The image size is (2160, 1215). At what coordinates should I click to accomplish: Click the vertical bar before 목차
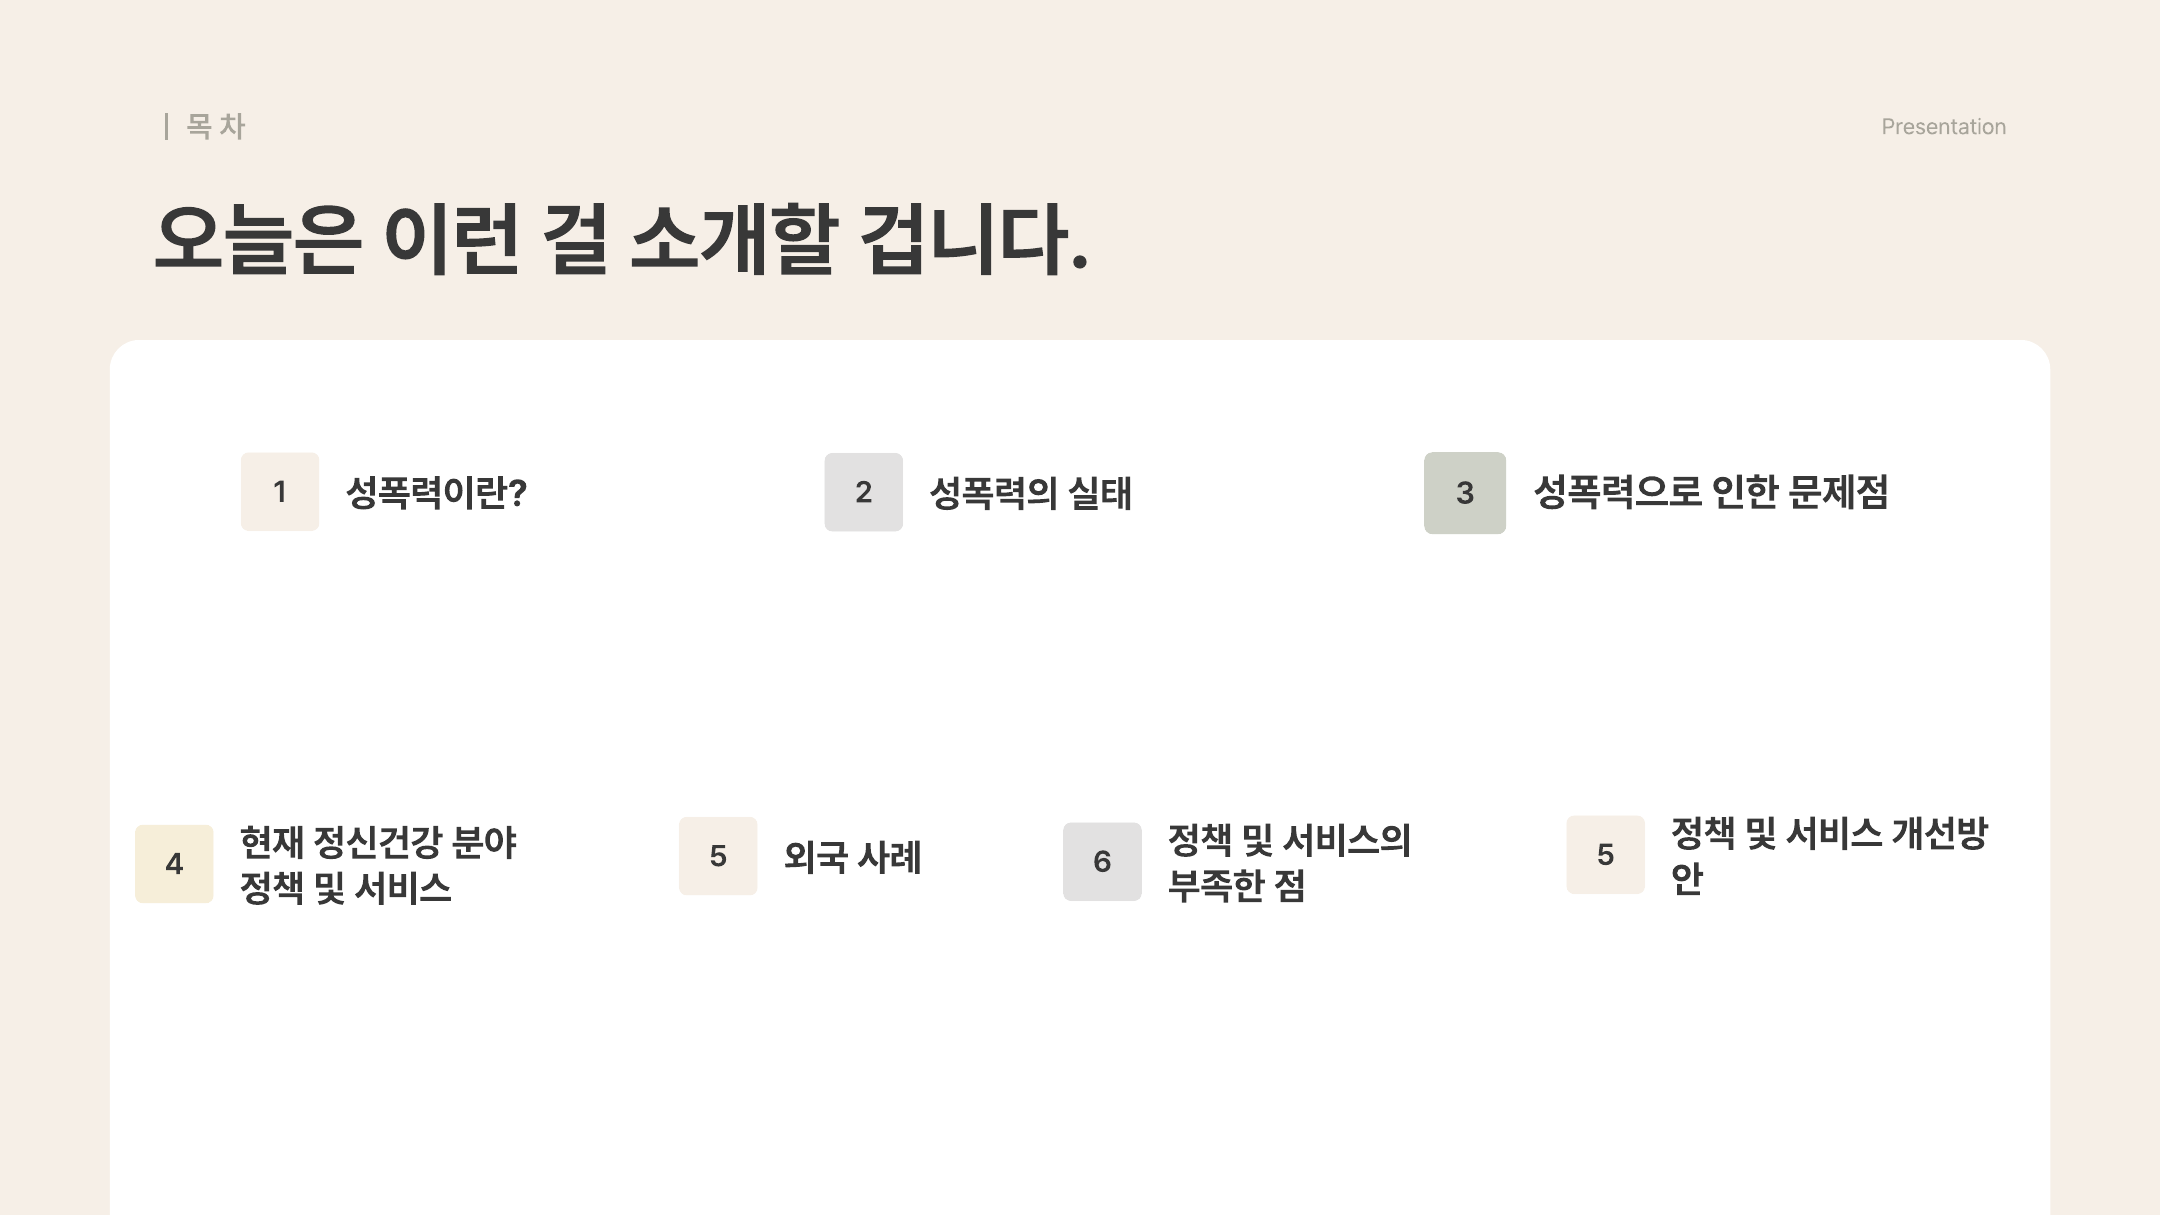pos(166,126)
